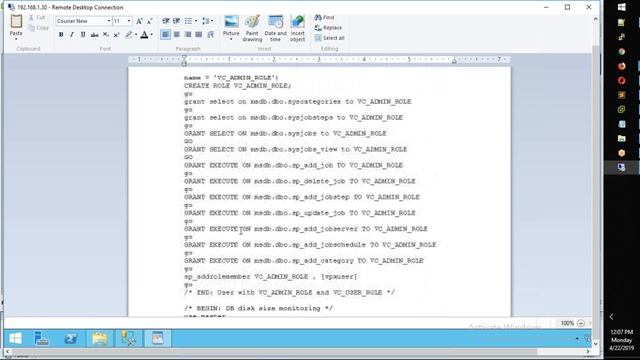The image size is (640, 360).
Task: Toggle Superscript formatting
Action: [x=116, y=35]
